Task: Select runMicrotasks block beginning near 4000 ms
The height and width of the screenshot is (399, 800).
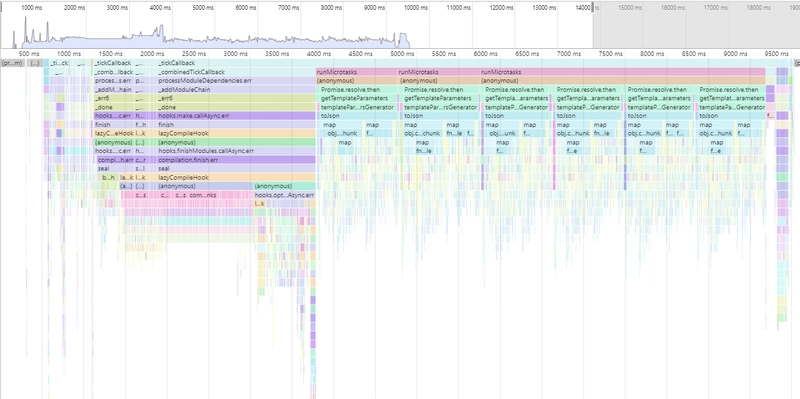Action: pos(356,72)
